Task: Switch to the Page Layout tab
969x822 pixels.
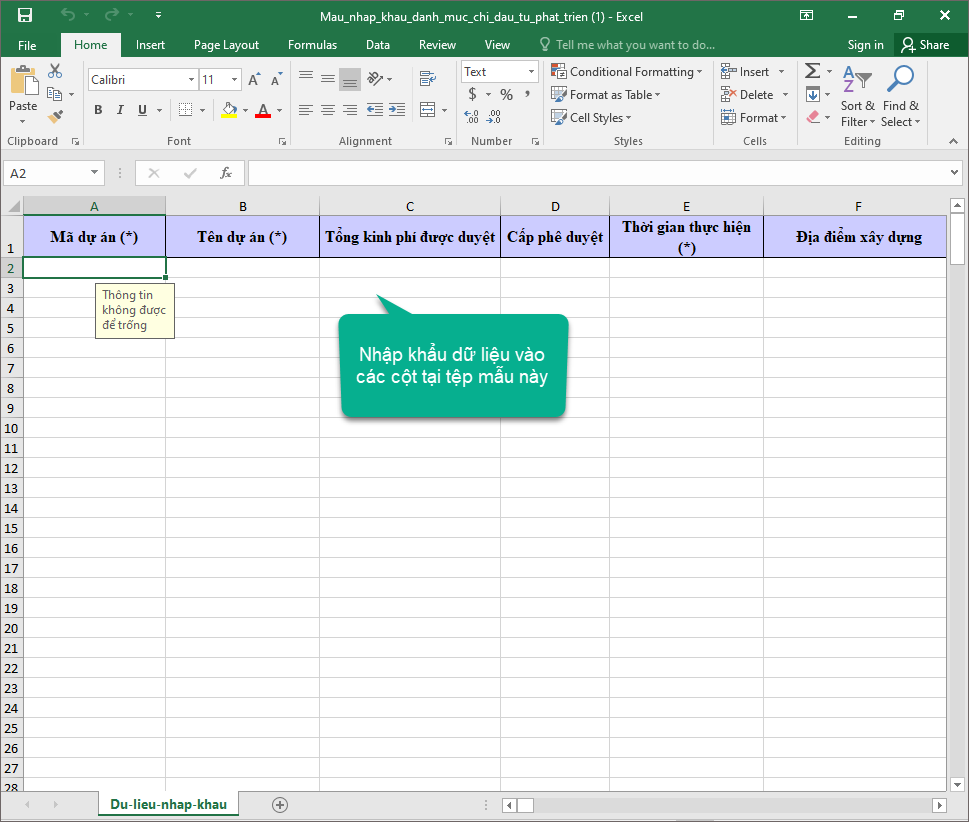Action: pos(226,45)
